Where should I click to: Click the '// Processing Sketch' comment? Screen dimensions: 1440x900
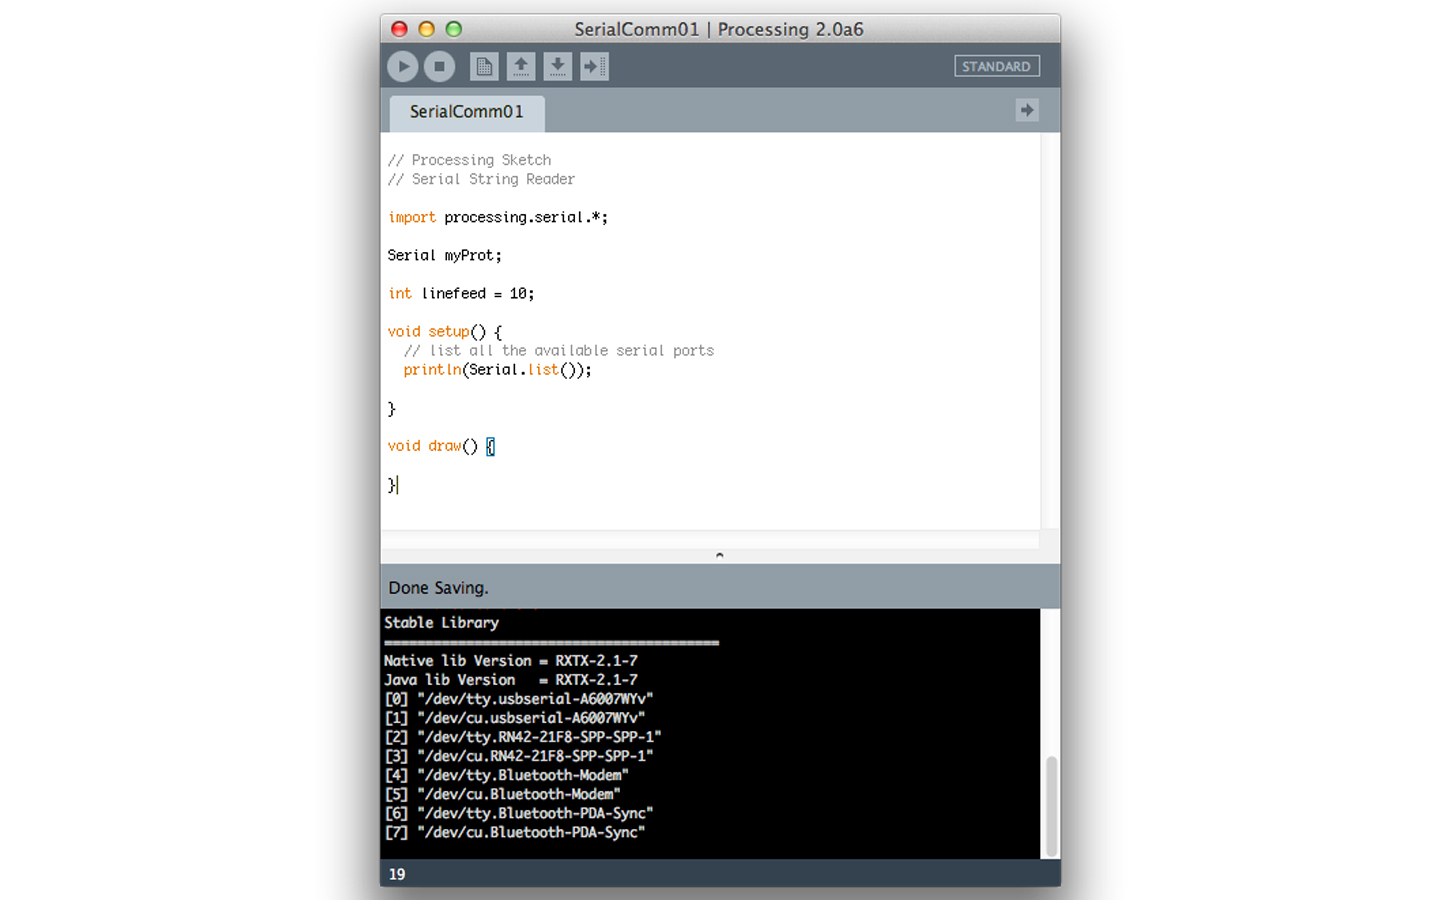tap(470, 160)
